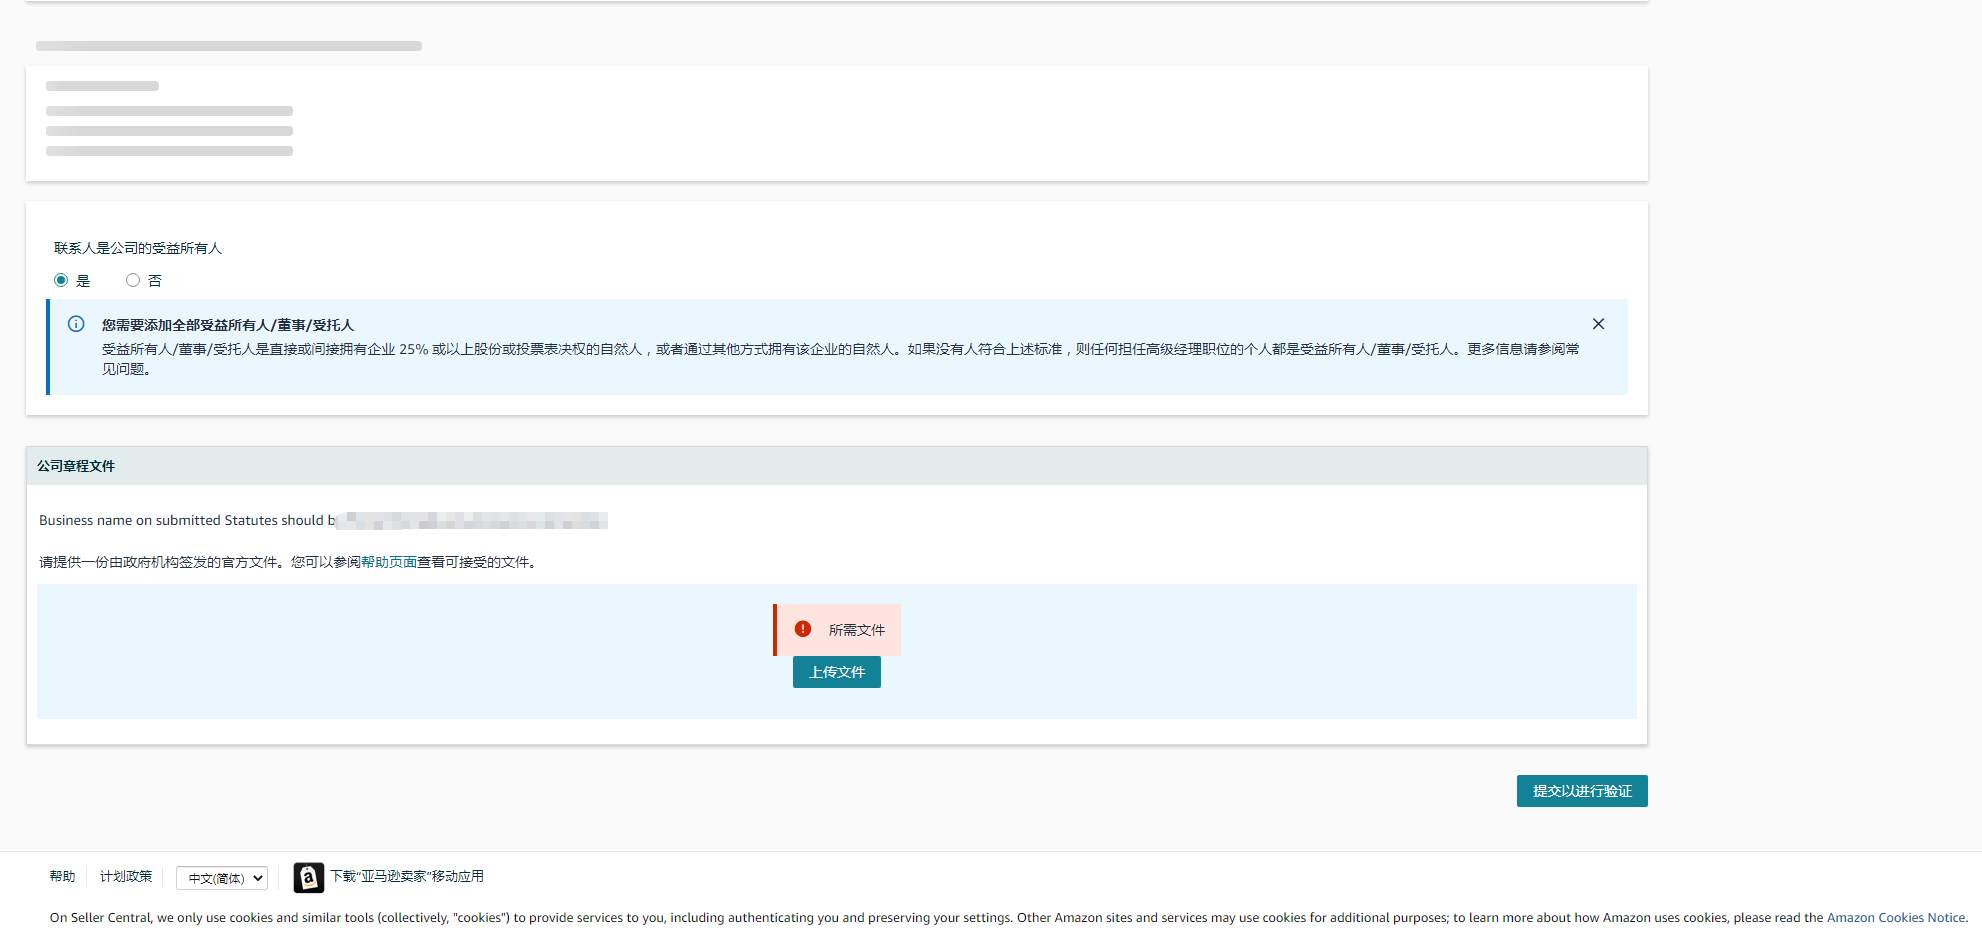Click the 上传文件 button
1982x936 pixels.
[836, 672]
